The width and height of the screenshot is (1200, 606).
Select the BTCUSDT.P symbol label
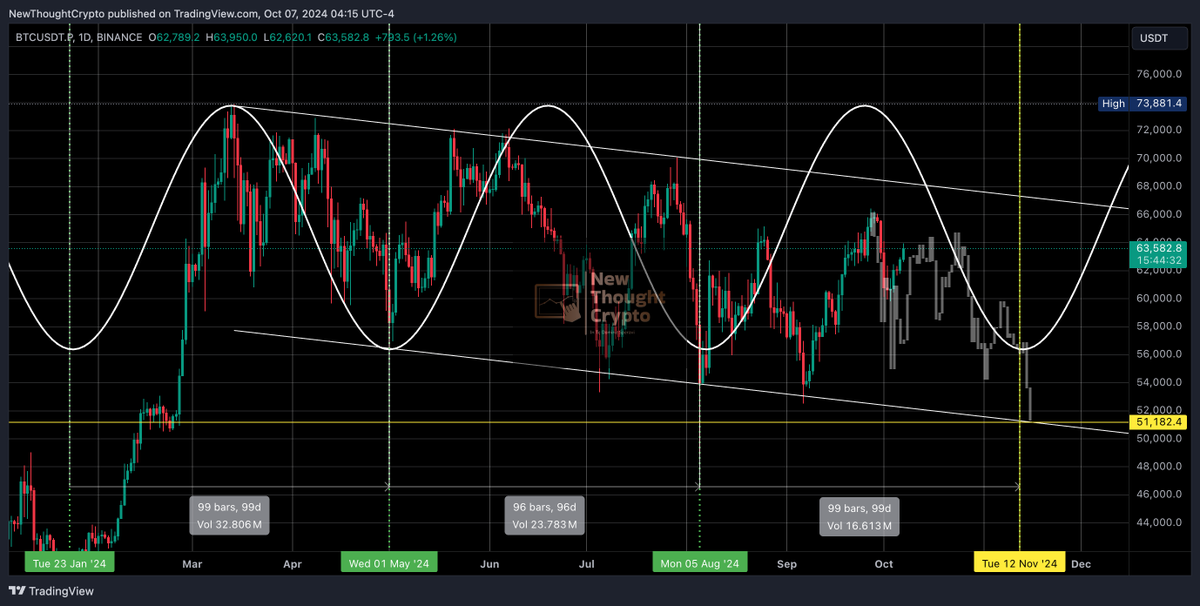[44, 38]
